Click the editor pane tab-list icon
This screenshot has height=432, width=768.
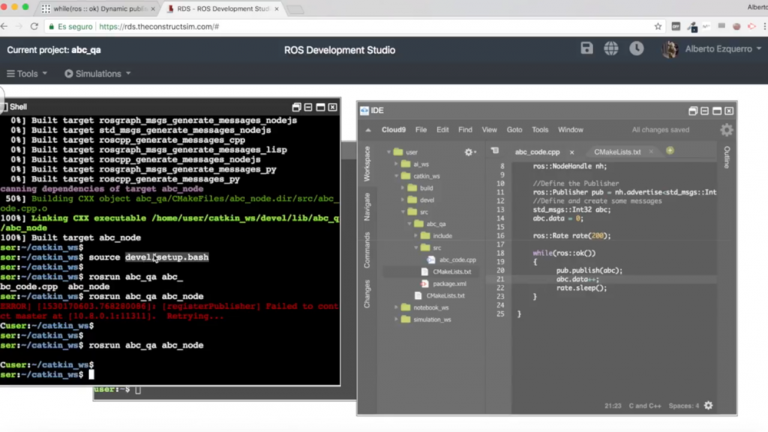point(495,151)
